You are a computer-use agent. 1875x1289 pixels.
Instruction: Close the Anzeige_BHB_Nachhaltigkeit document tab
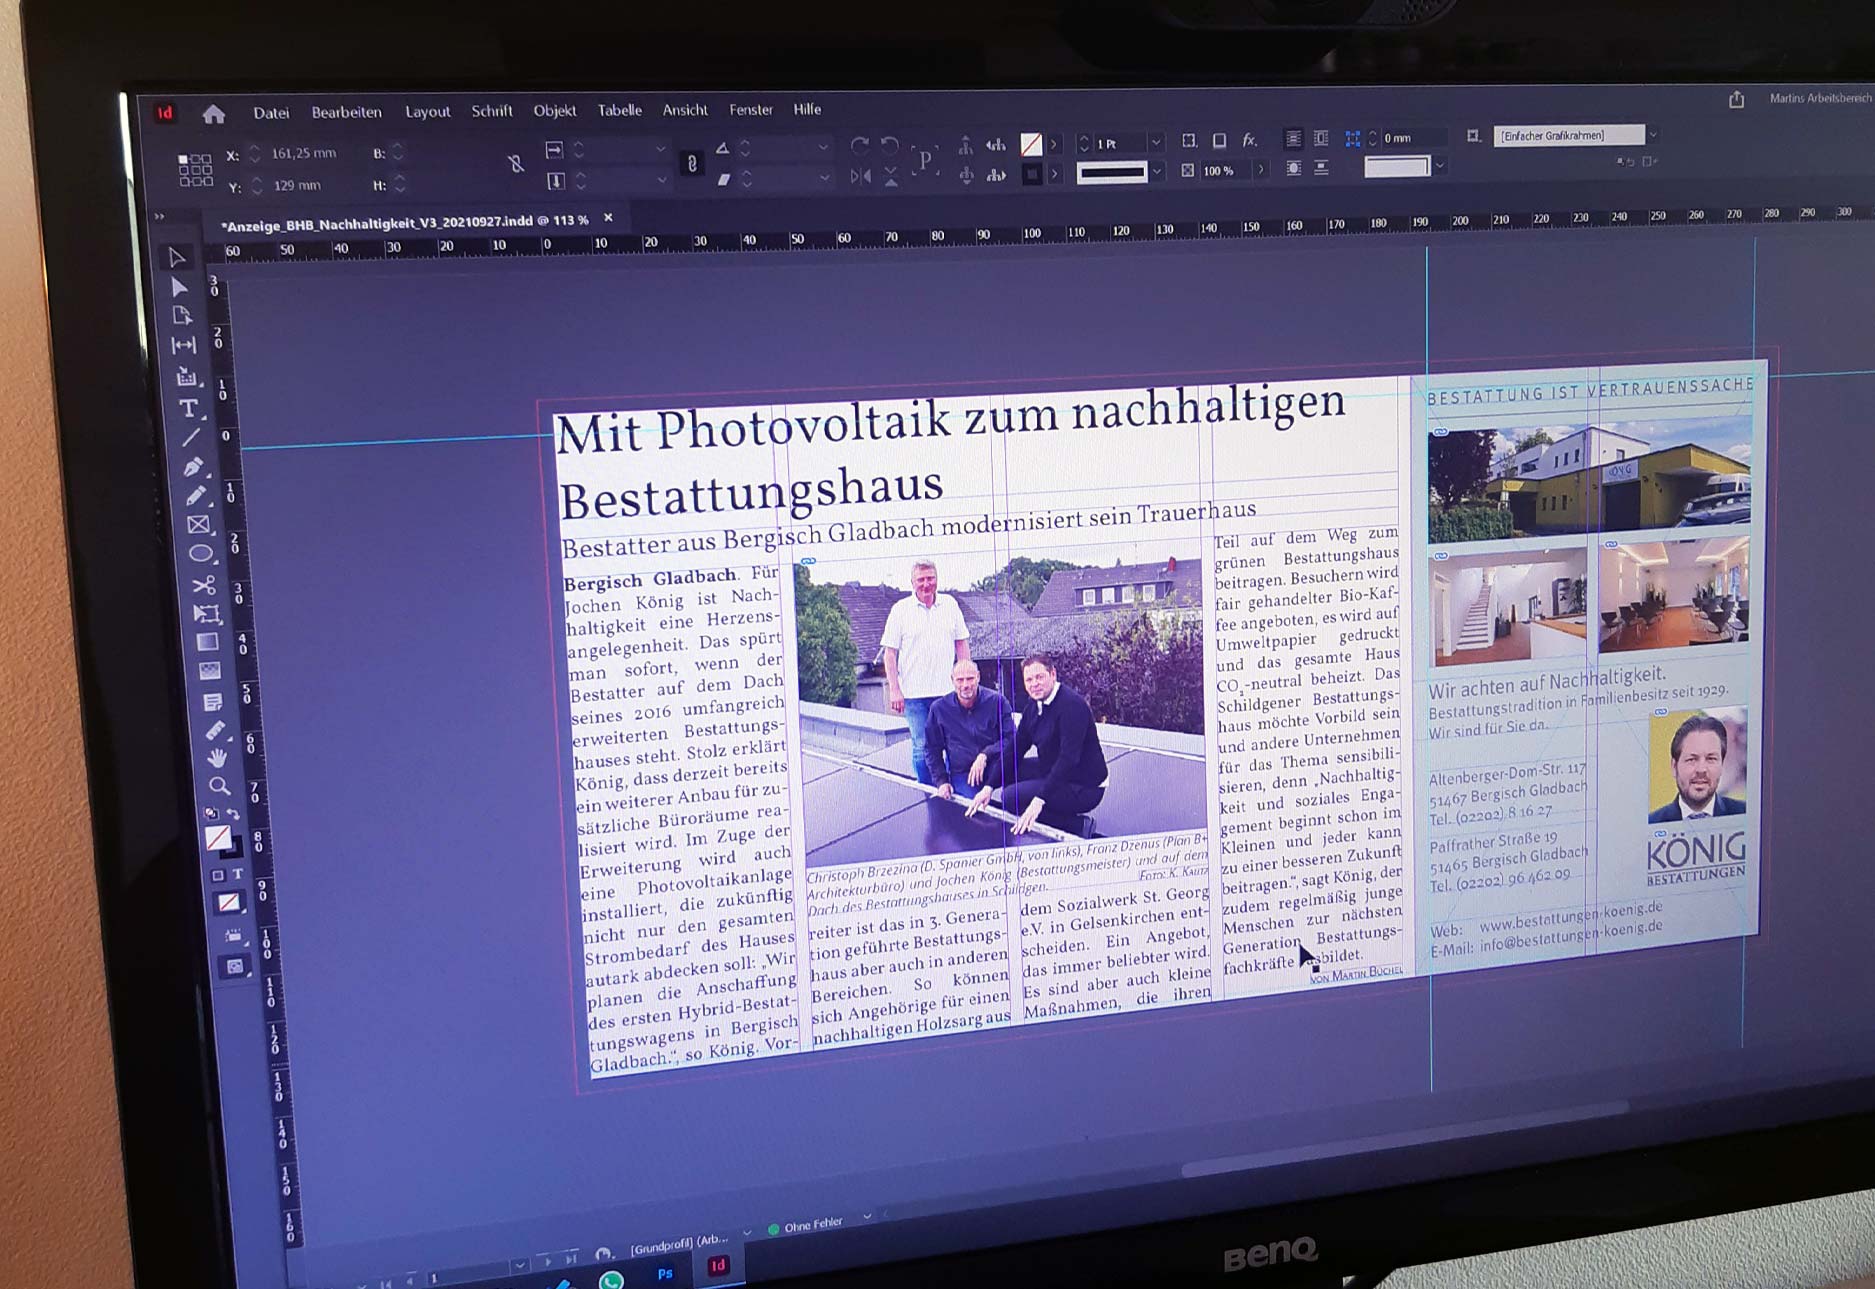coord(608,218)
